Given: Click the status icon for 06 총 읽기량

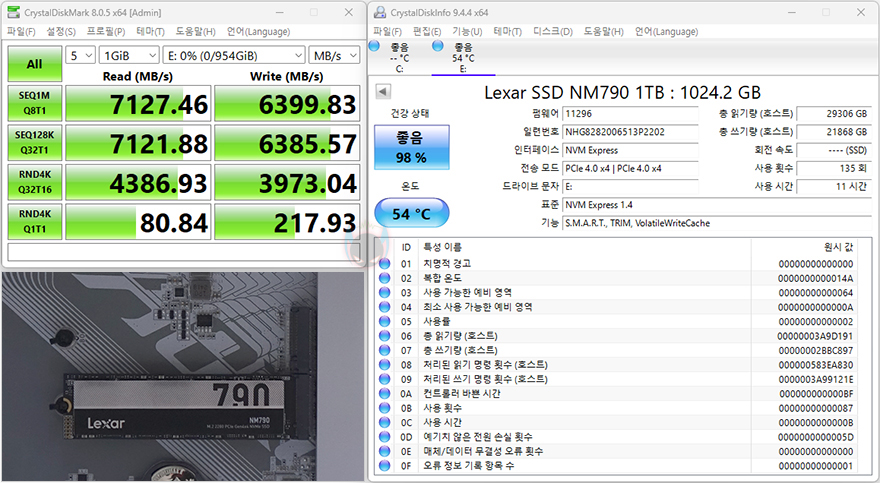Looking at the screenshot, I should [x=384, y=336].
